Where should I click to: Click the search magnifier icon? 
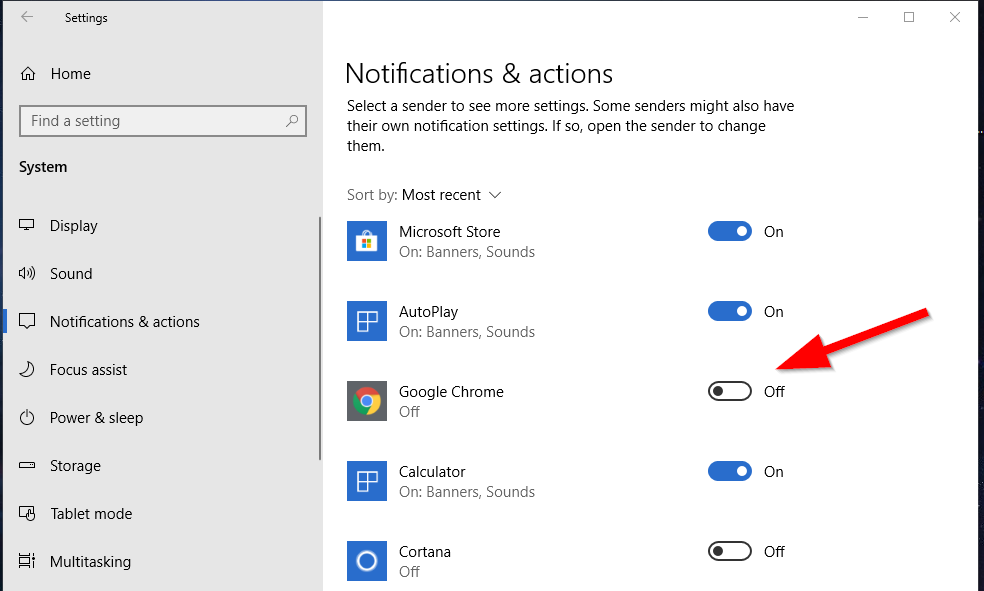pos(292,121)
